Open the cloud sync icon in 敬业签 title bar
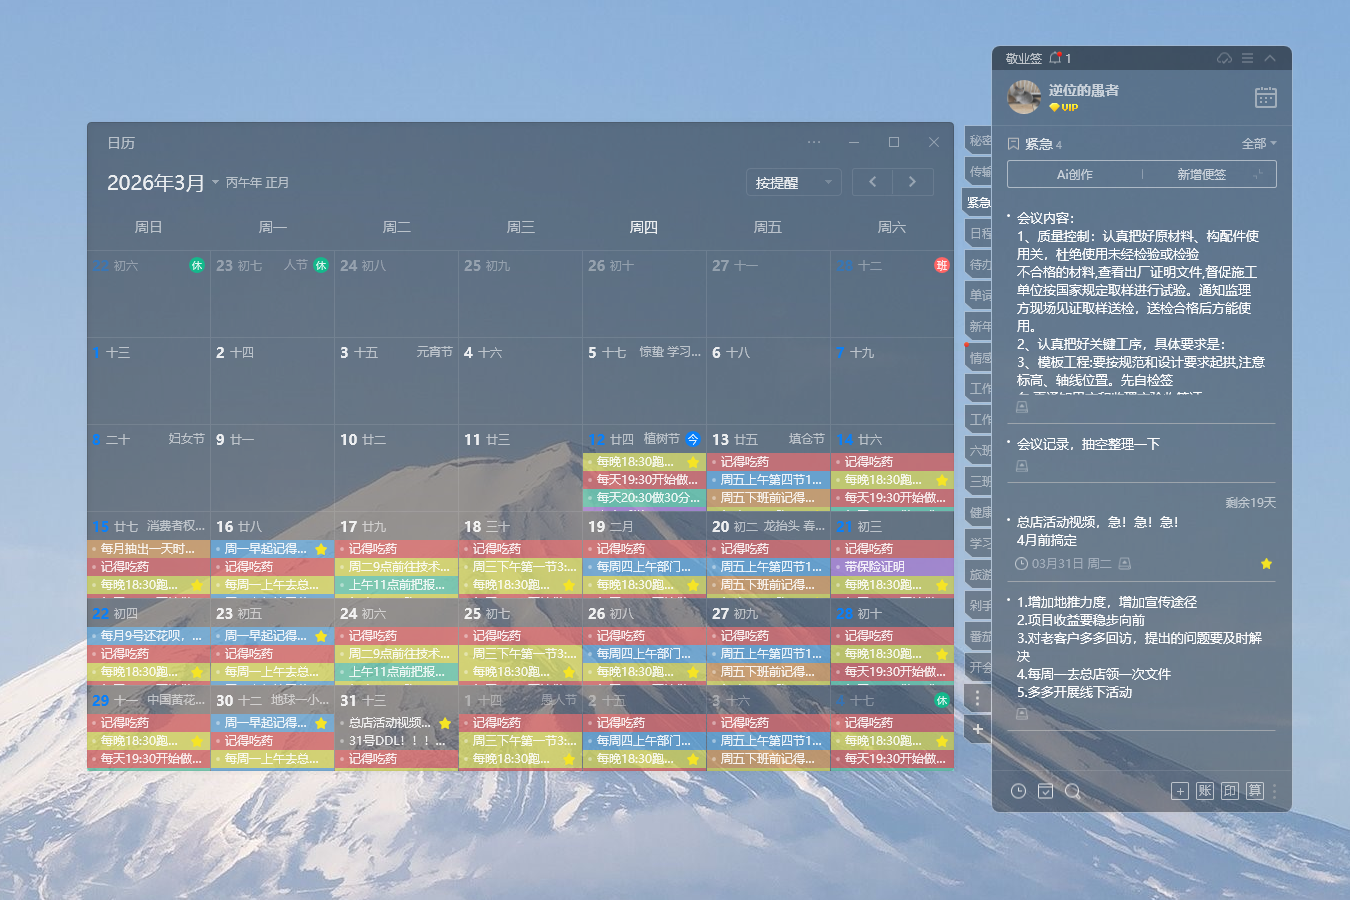Image resolution: width=1350 pixels, height=900 pixels. coord(1224,58)
